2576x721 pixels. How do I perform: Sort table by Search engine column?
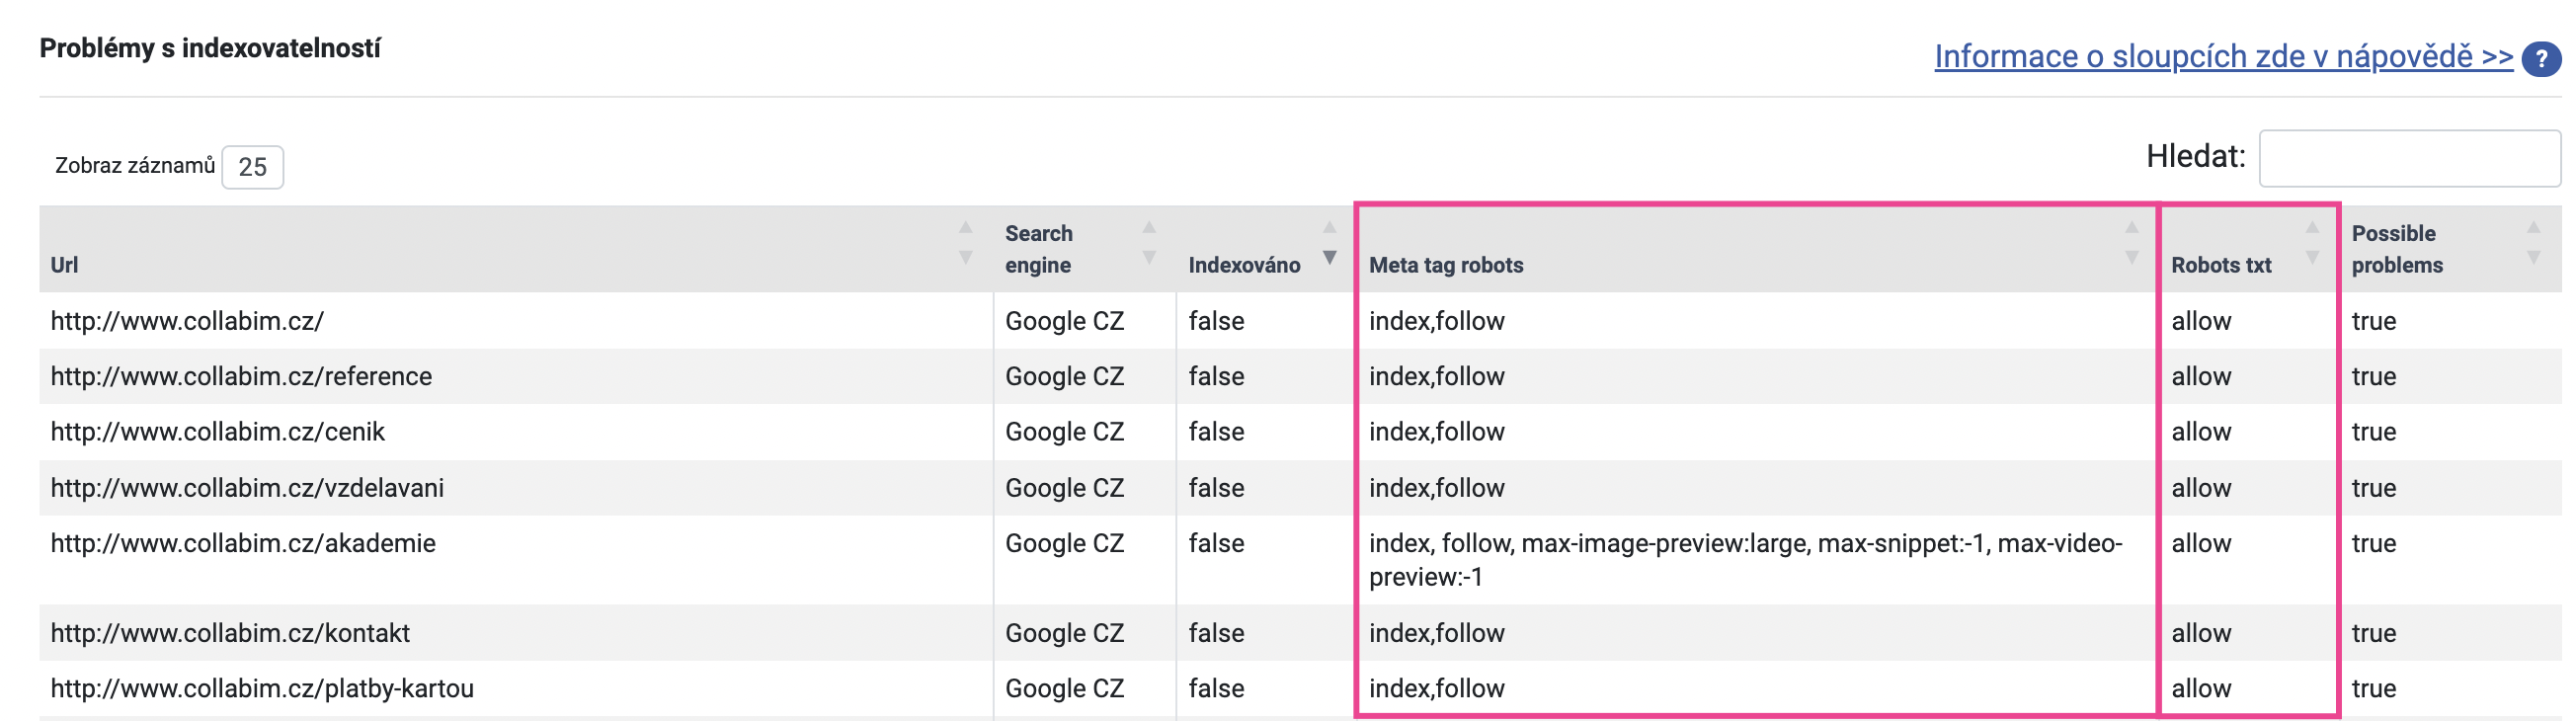pos(1149,243)
